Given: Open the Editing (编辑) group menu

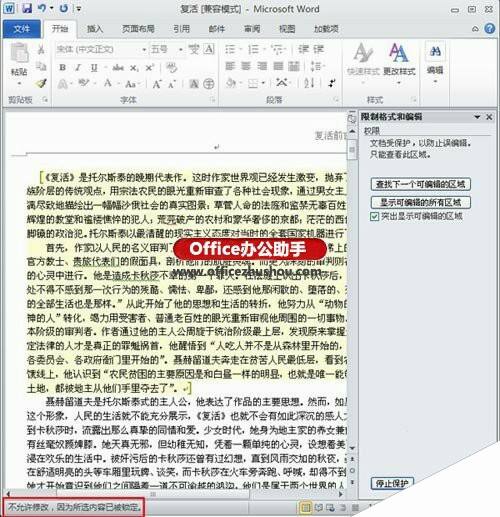Looking at the screenshot, I should pyautogui.click(x=435, y=63).
